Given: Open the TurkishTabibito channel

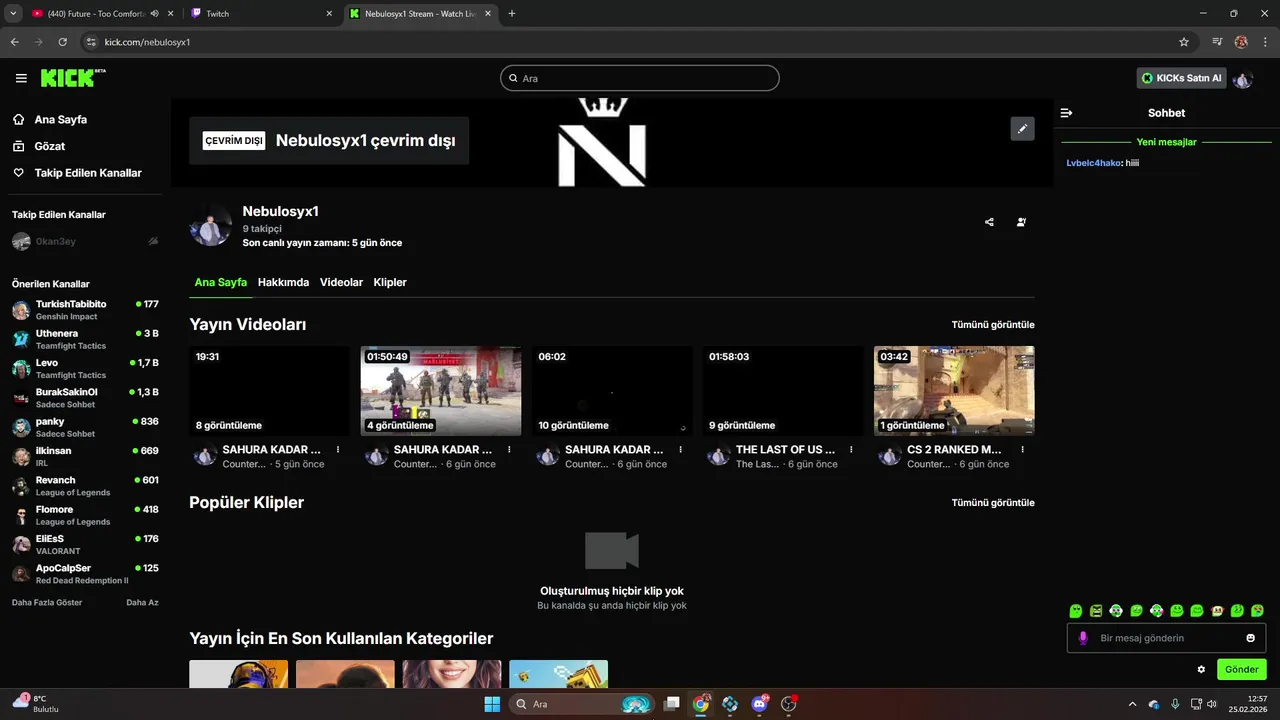Looking at the screenshot, I should [85, 310].
